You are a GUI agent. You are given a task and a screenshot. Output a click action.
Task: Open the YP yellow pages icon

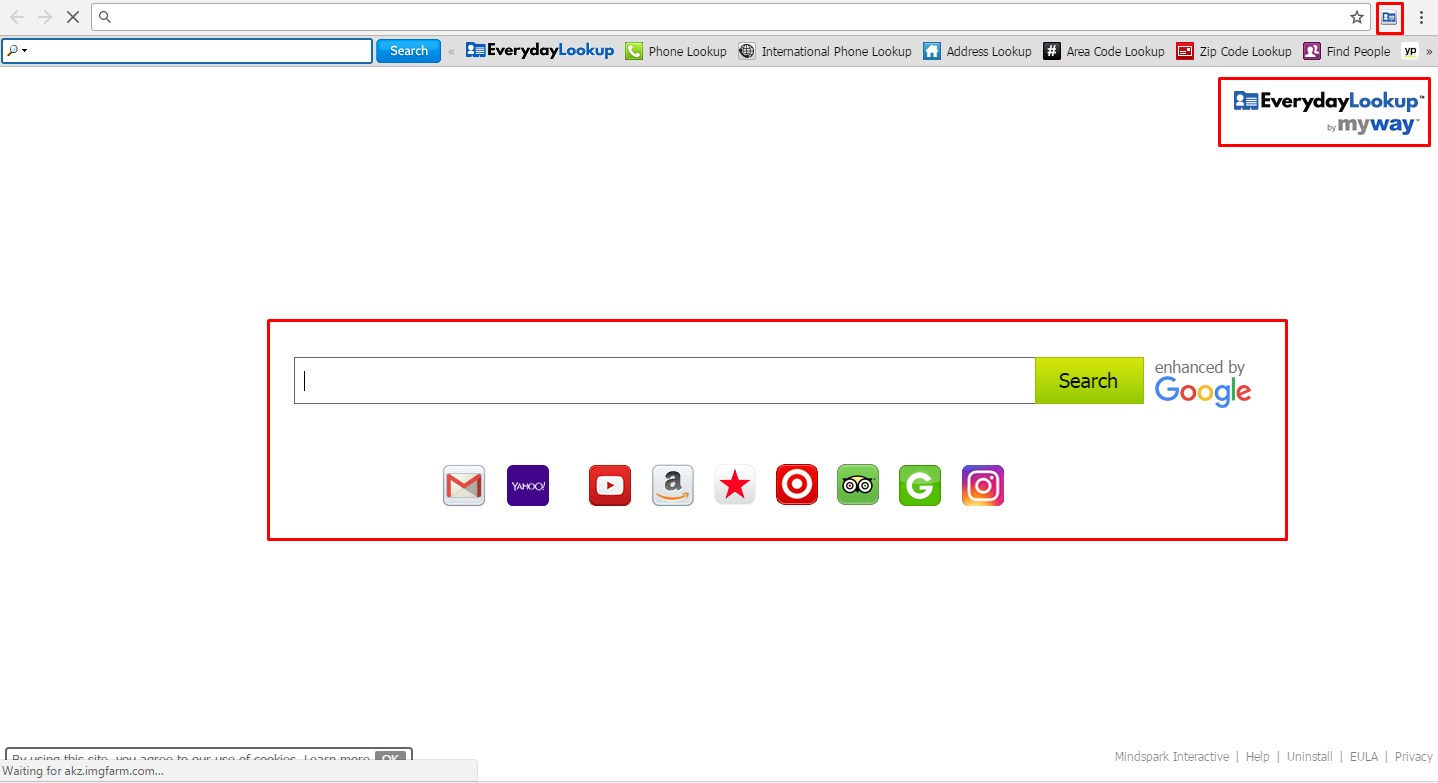pyautogui.click(x=1410, y=51)
